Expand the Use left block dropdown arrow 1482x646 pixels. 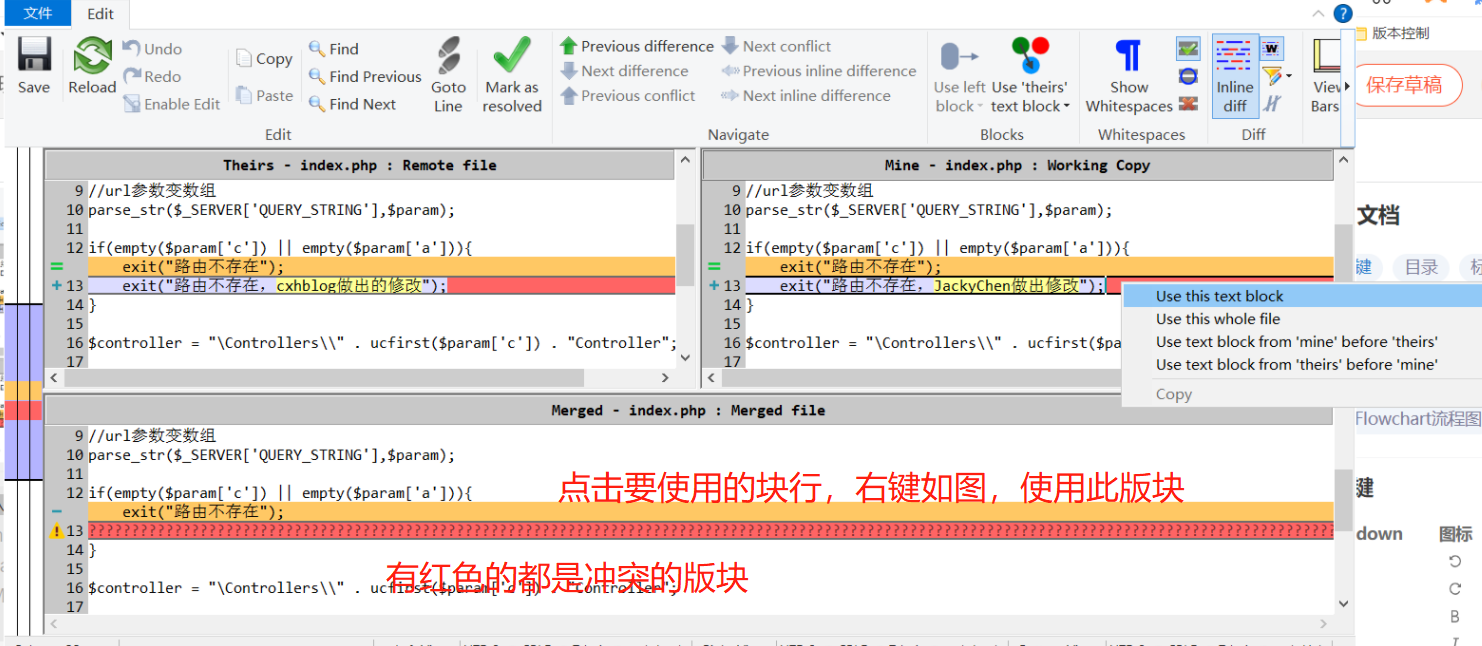pos(979,107)
